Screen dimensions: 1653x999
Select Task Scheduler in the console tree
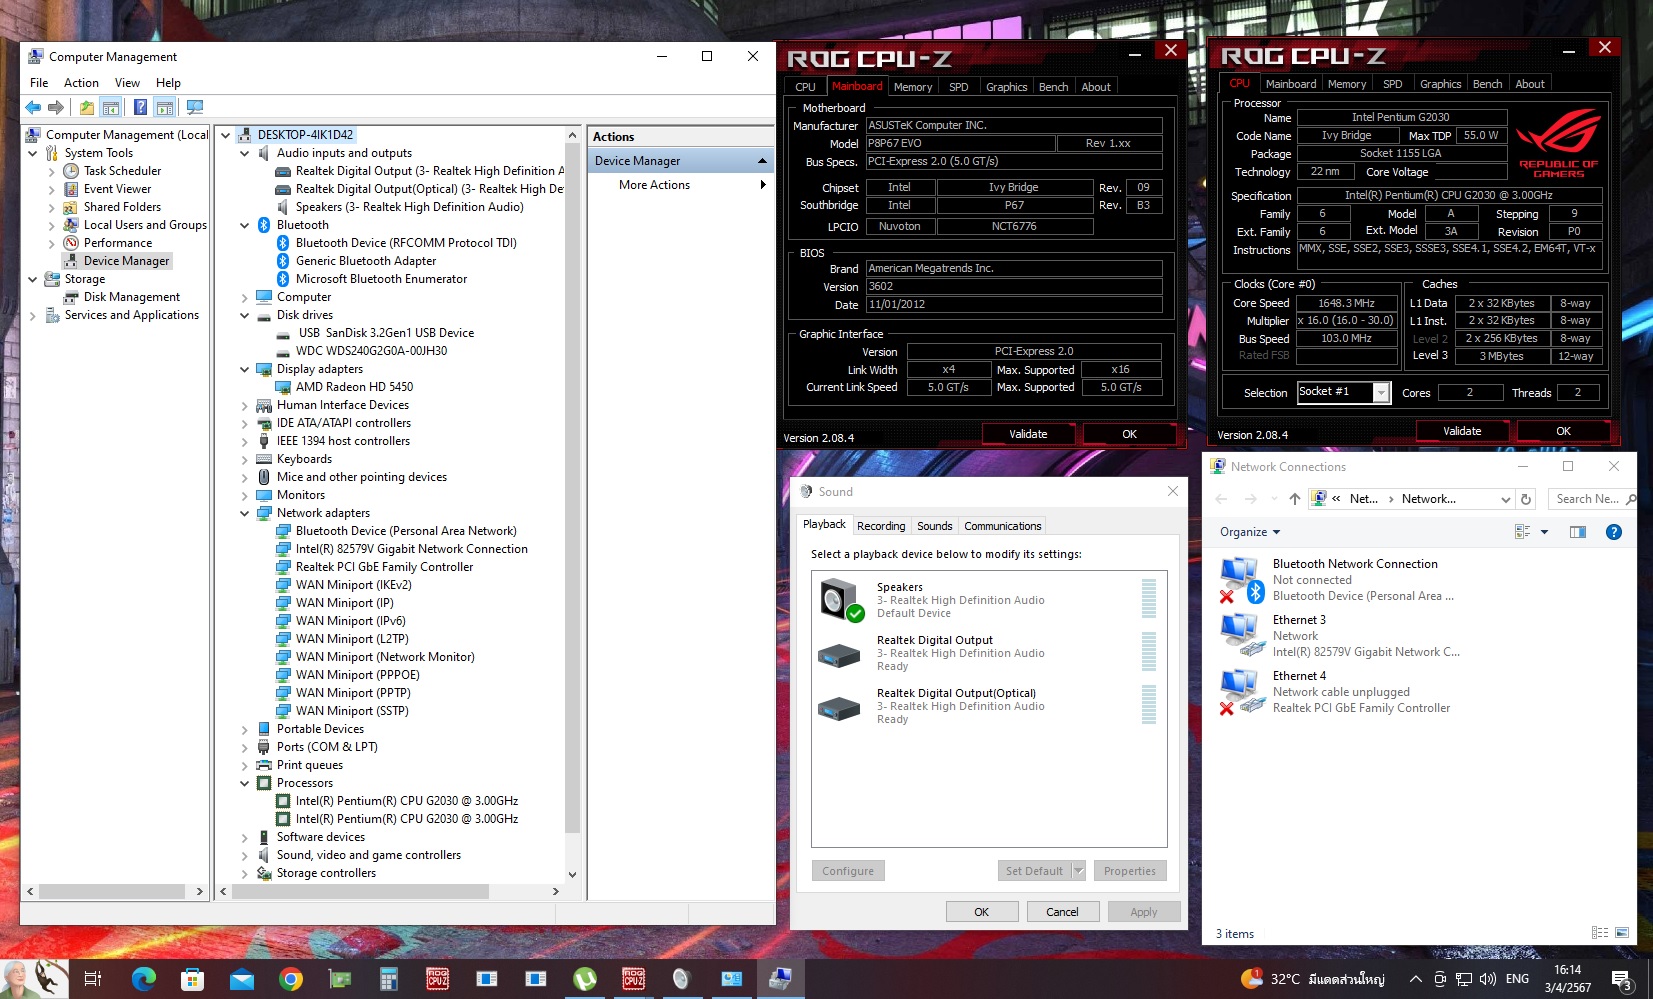click(122, 171)
